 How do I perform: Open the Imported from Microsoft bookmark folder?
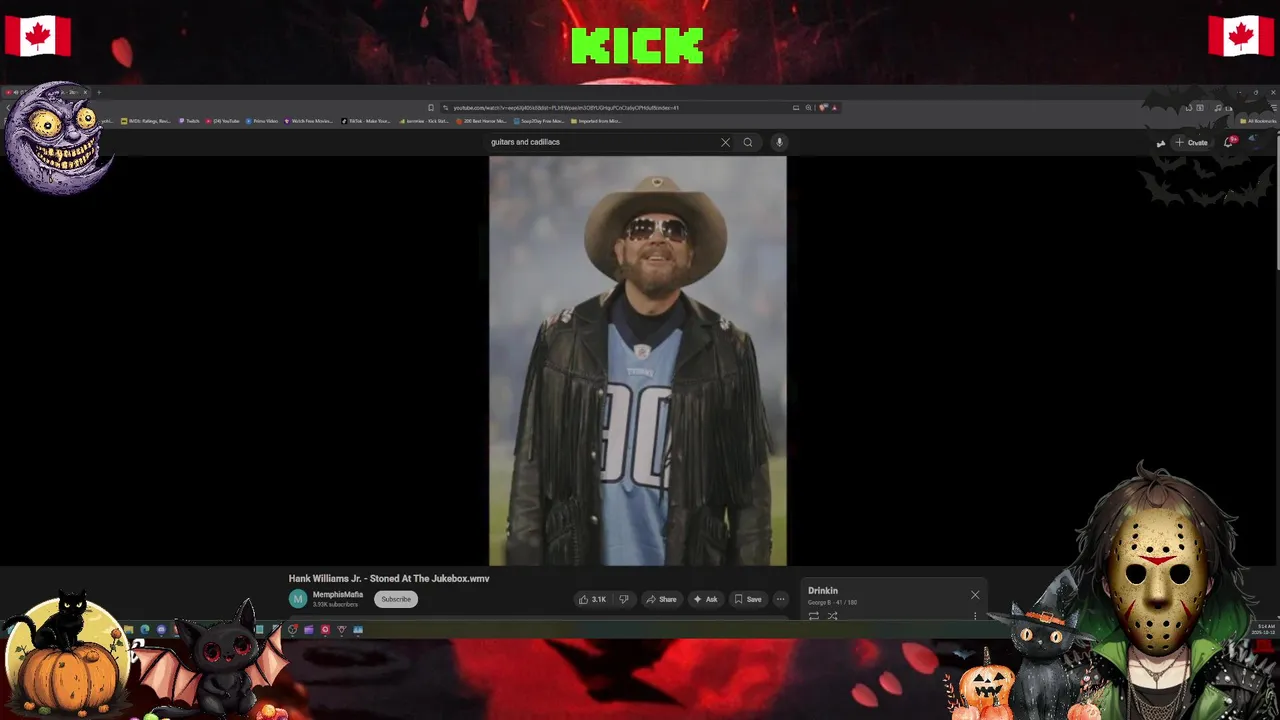(596, 121)
